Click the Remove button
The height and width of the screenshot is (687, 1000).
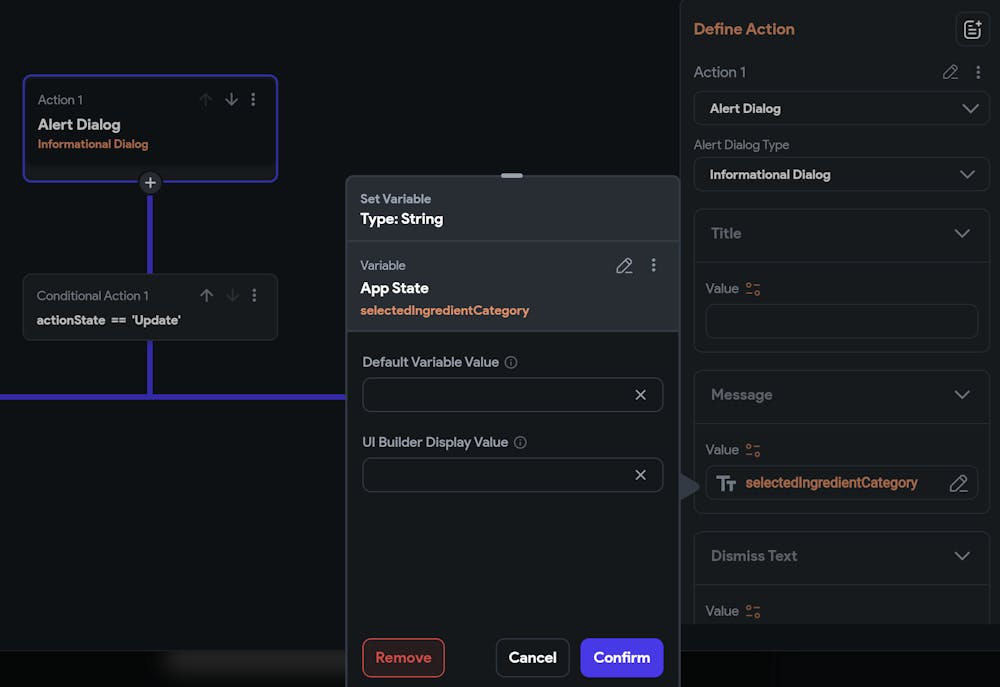point(403,658)
